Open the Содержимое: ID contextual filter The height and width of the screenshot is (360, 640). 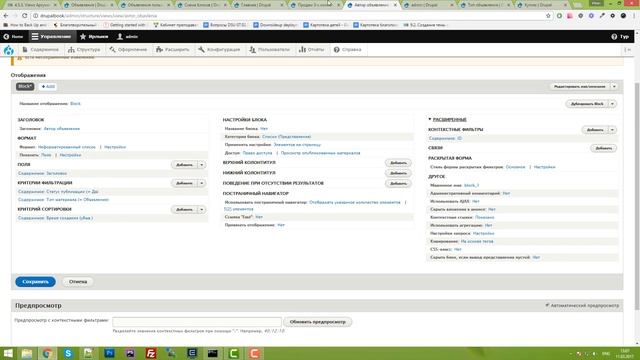click(x=445, y=138)
